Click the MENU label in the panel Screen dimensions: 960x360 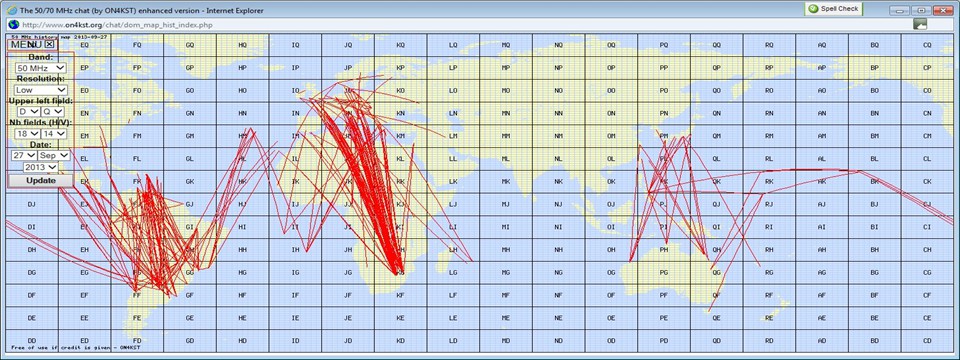point(26,44)
